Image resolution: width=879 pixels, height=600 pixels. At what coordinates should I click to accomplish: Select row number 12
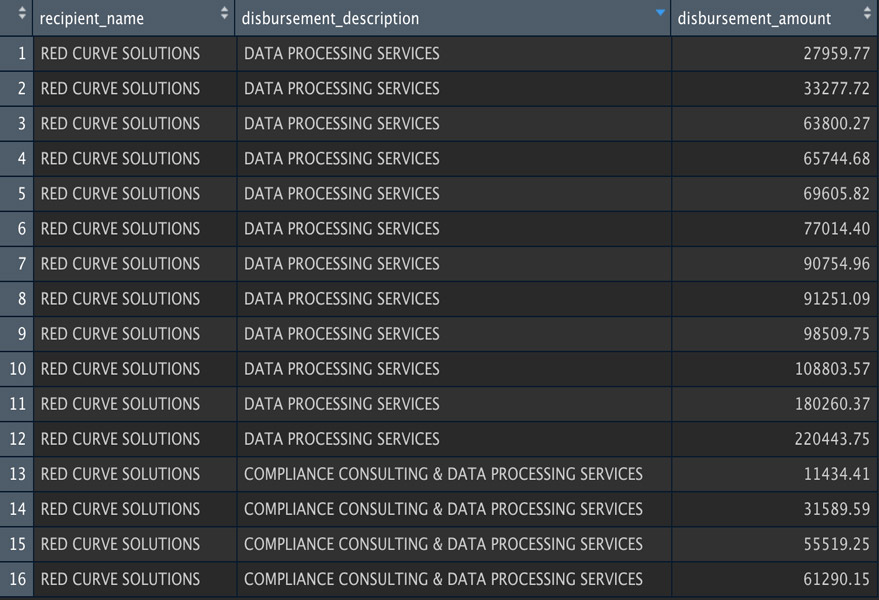(x=17, y=439)
